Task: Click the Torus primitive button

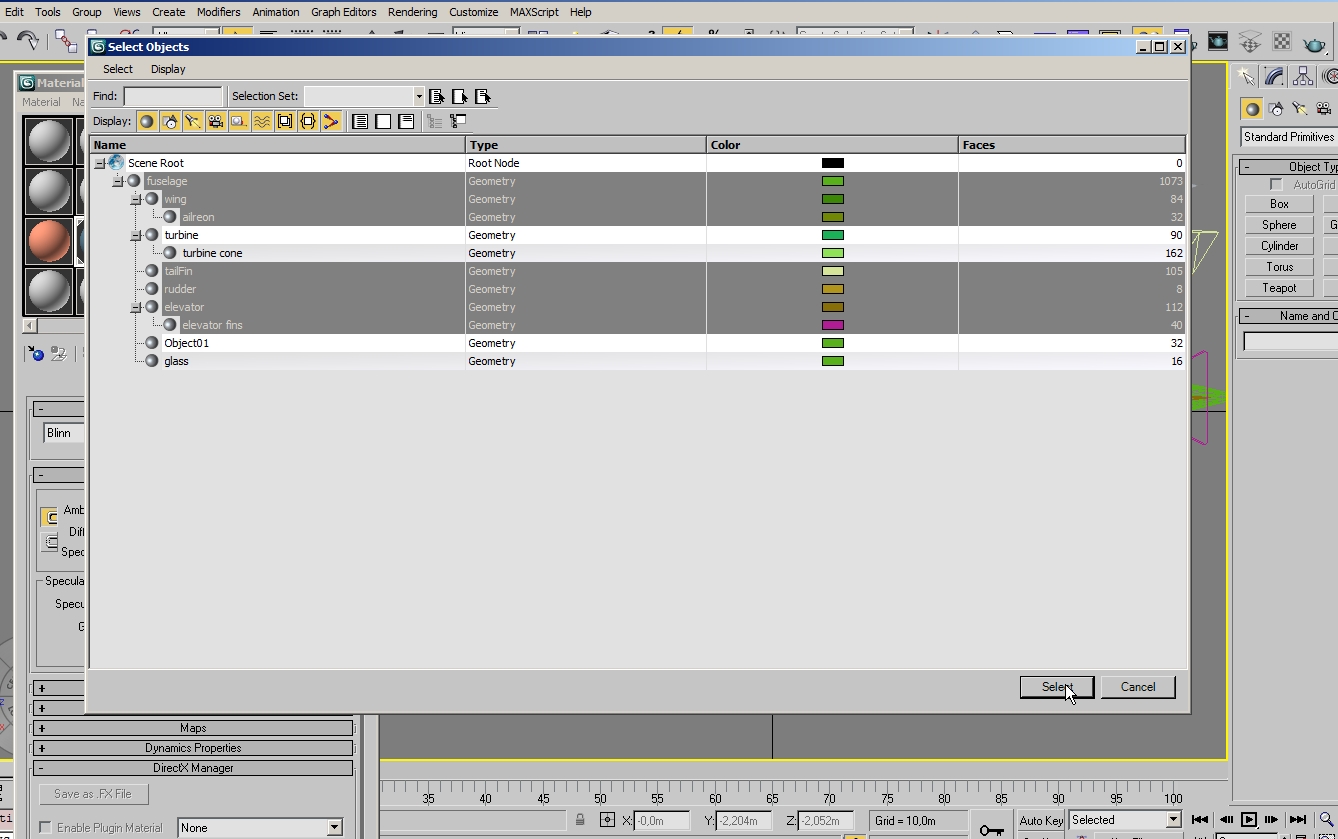Action: point(1279,267)
